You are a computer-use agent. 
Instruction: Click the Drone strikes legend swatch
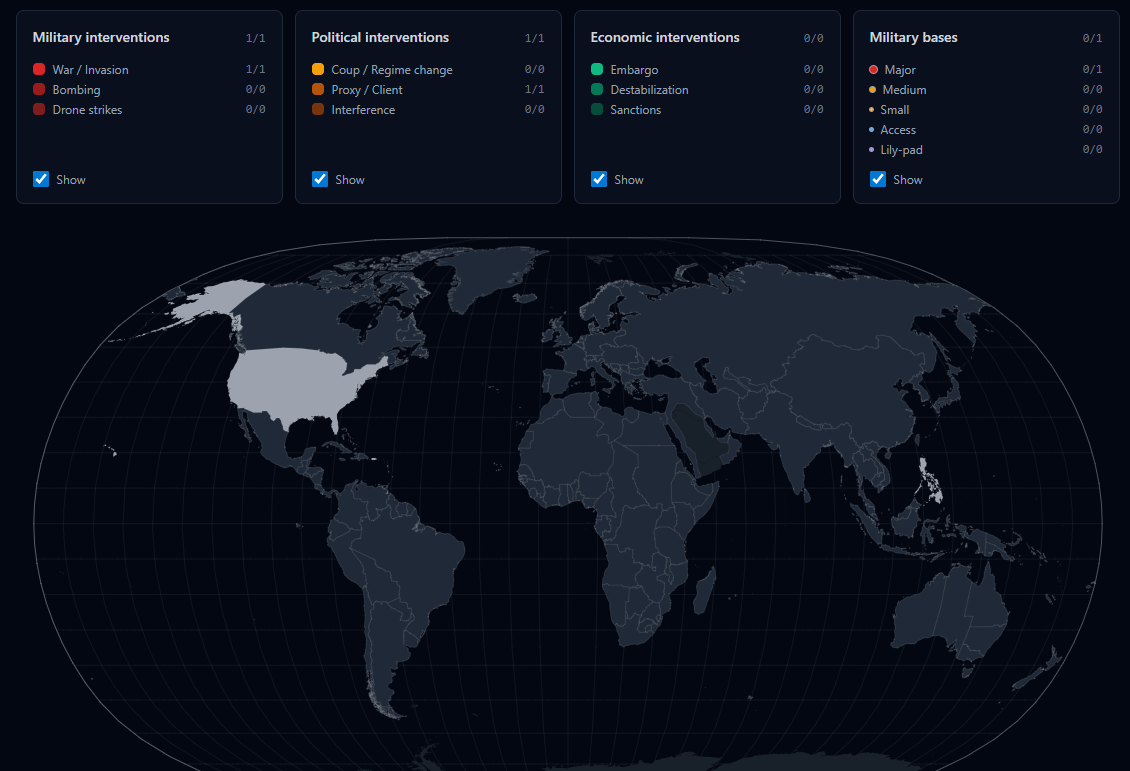coord(39,110)
